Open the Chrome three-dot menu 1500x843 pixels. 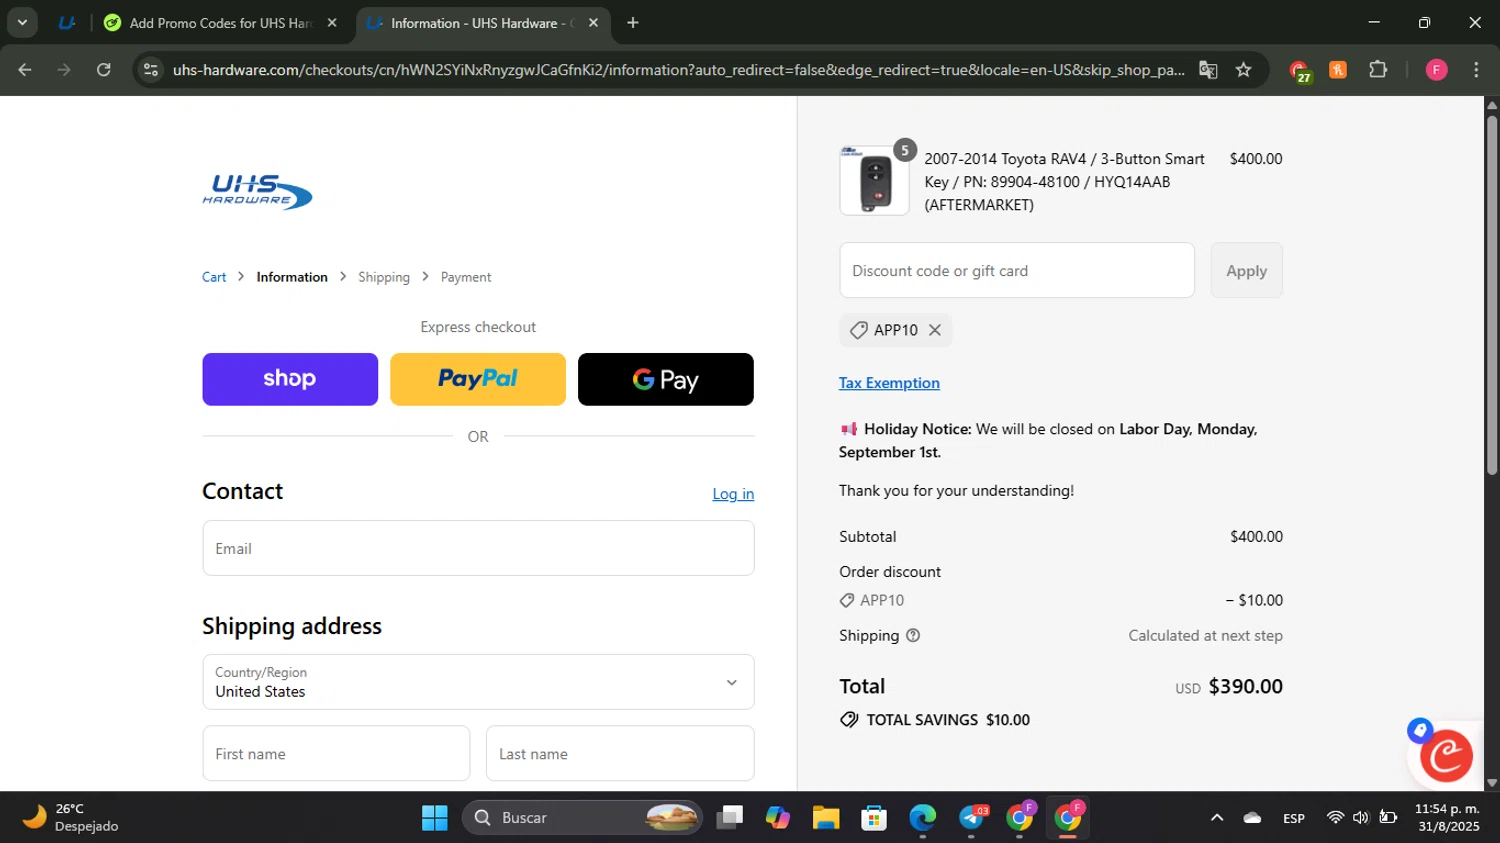[1476, 70]
